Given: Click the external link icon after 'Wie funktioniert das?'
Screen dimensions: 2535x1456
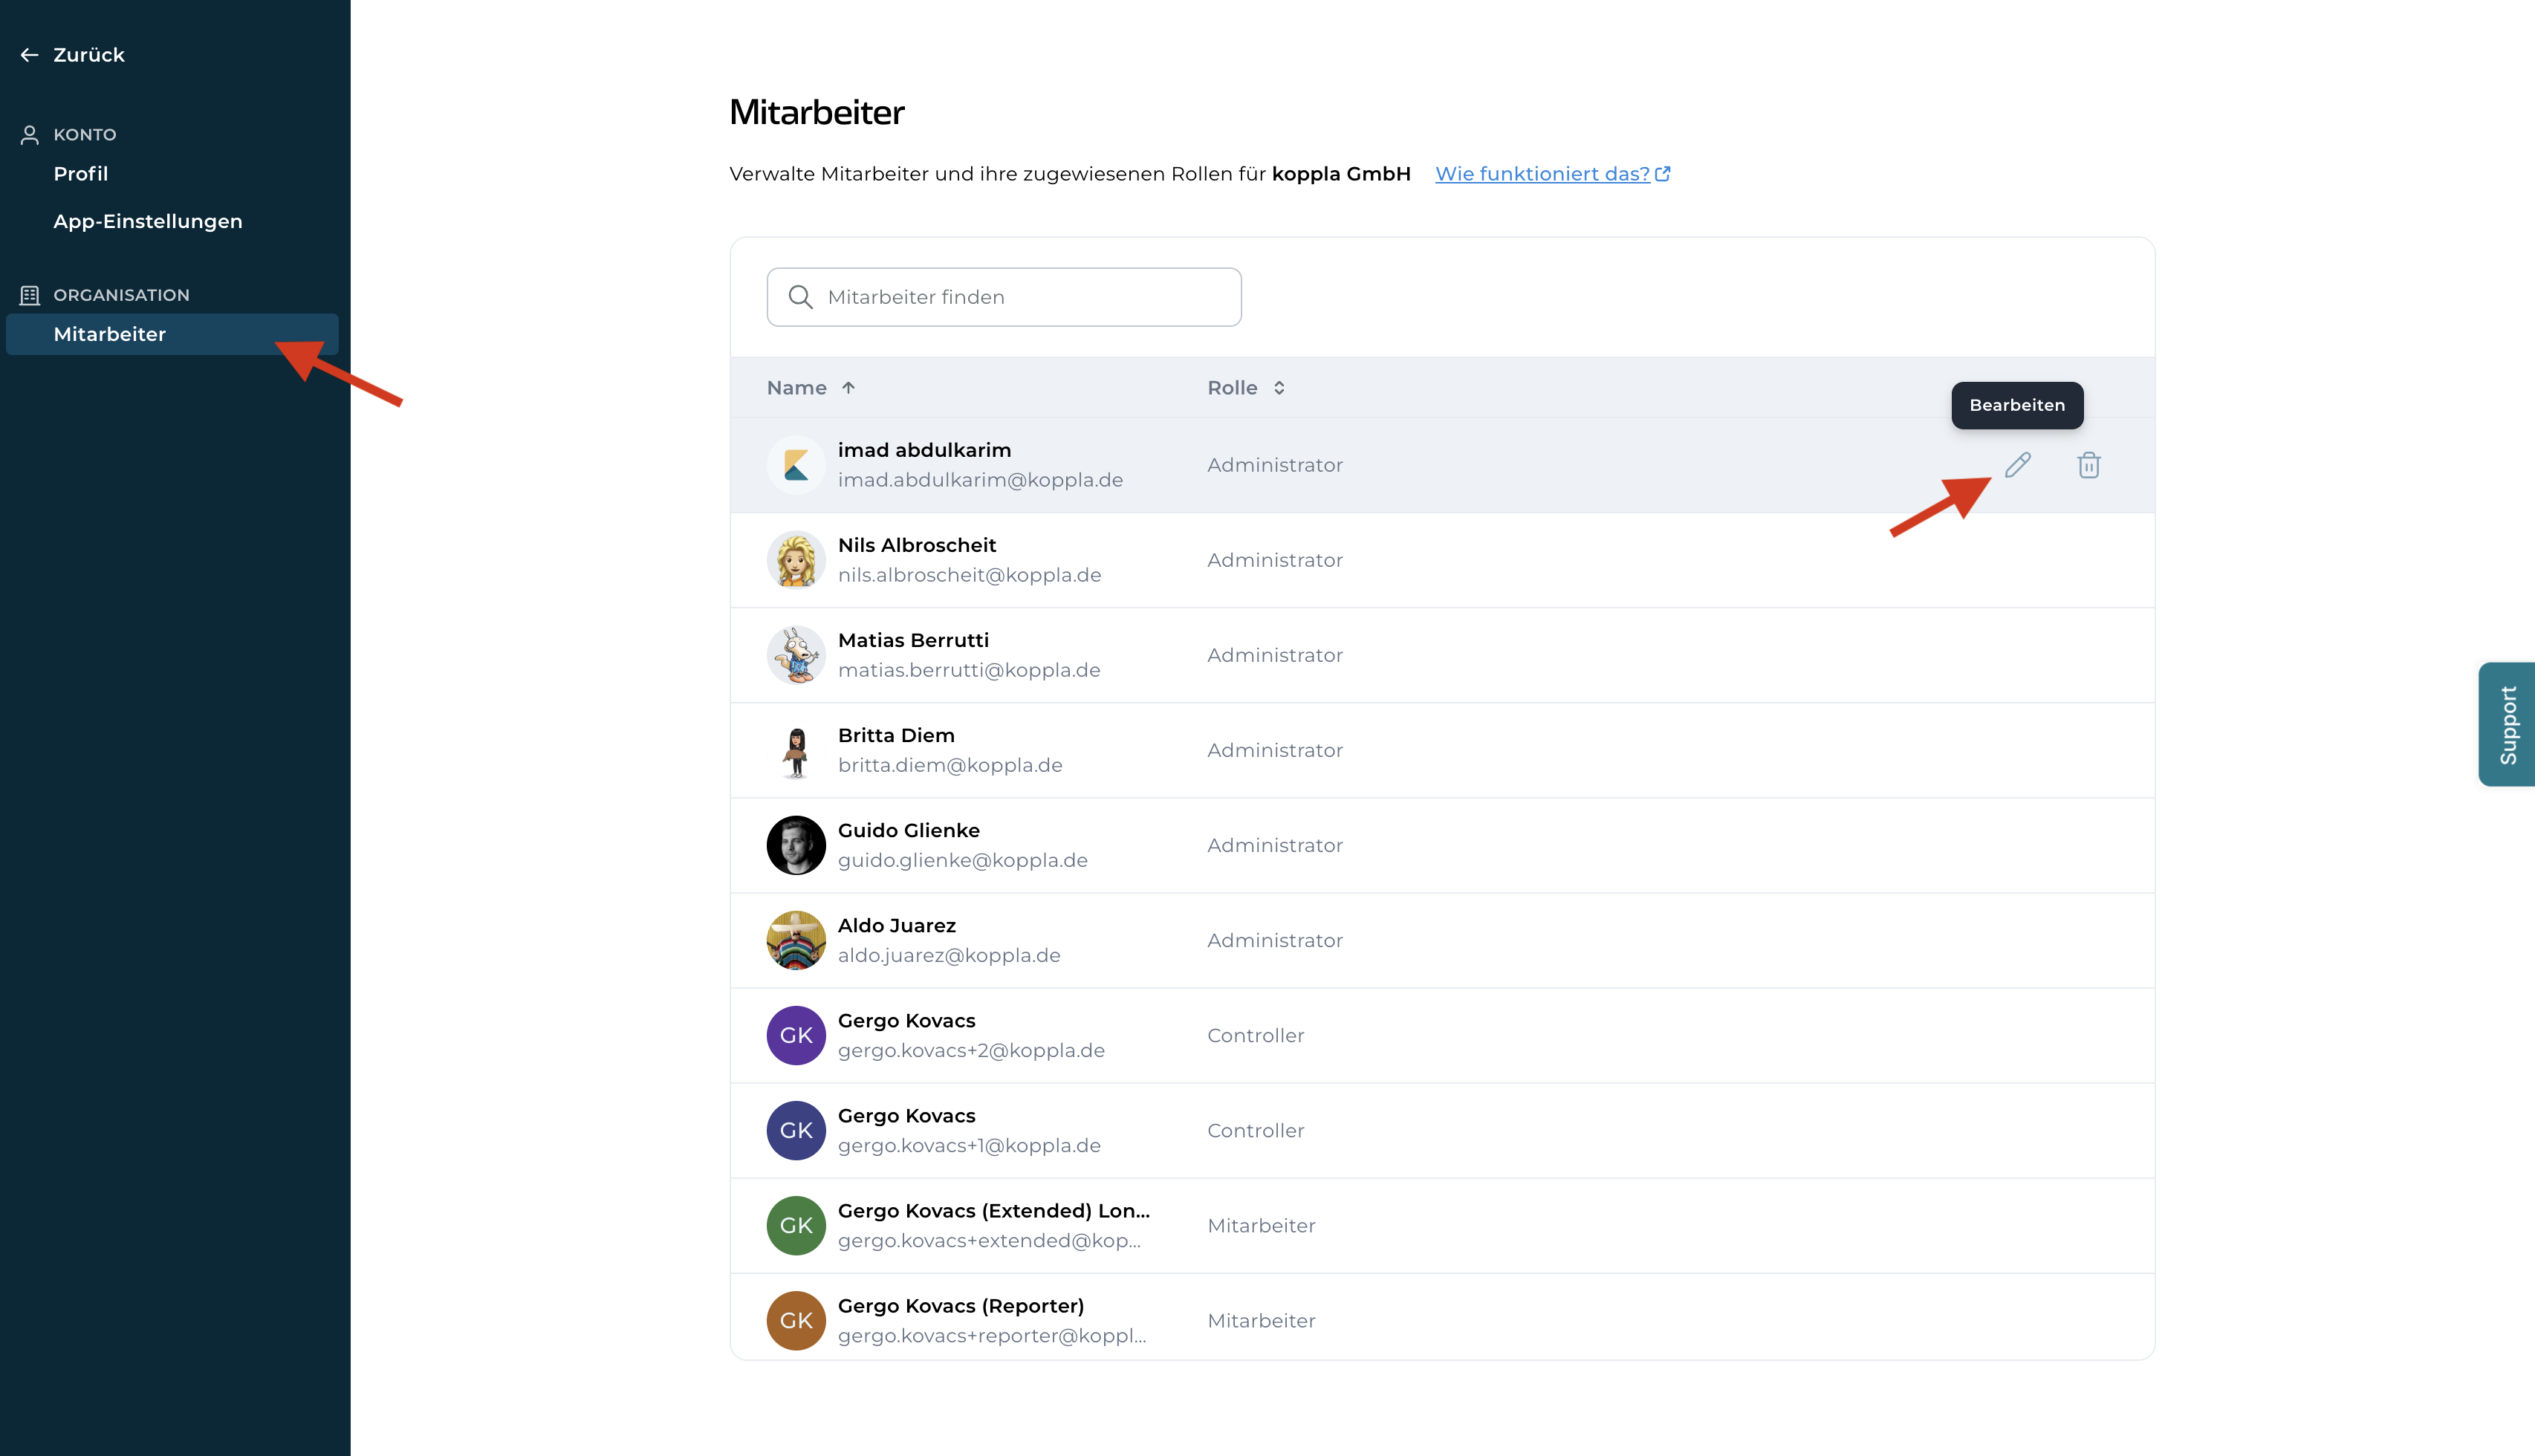Looking at the screenshot, I should point(1663,174).
